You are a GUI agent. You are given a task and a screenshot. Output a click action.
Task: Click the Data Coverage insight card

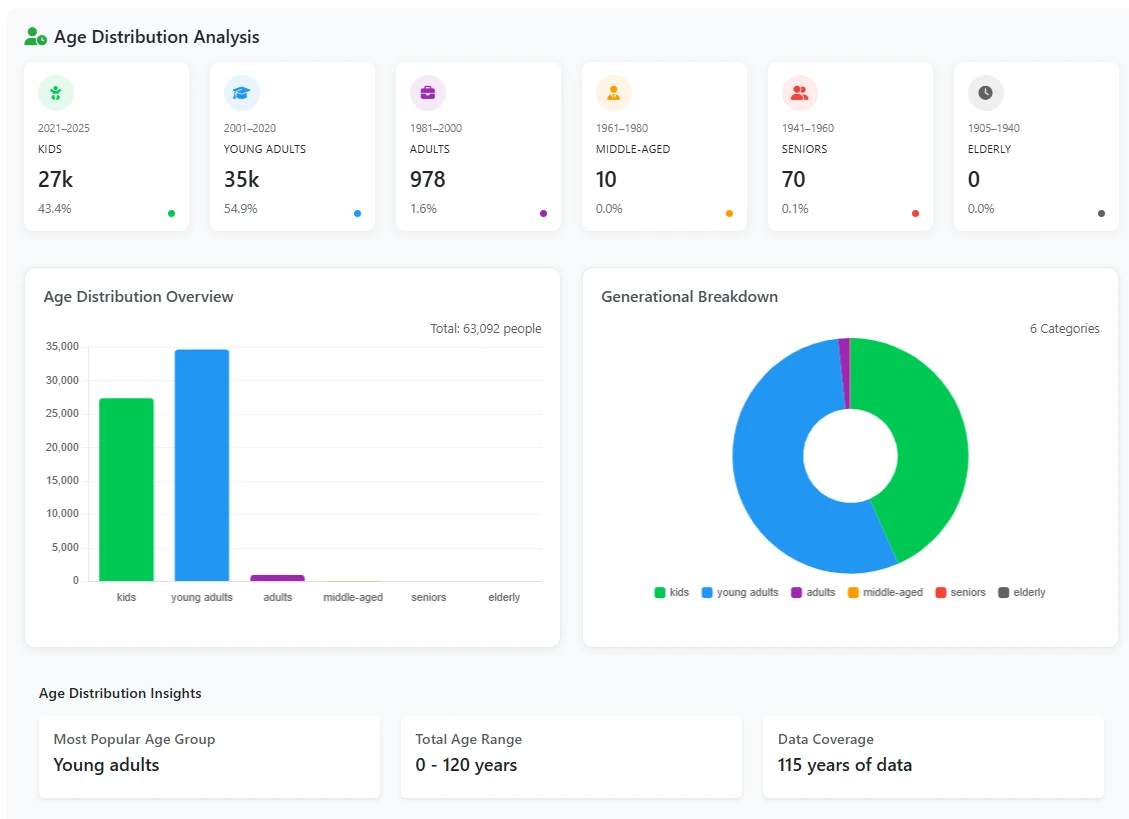pyautogui.click(x=933, y=756)
